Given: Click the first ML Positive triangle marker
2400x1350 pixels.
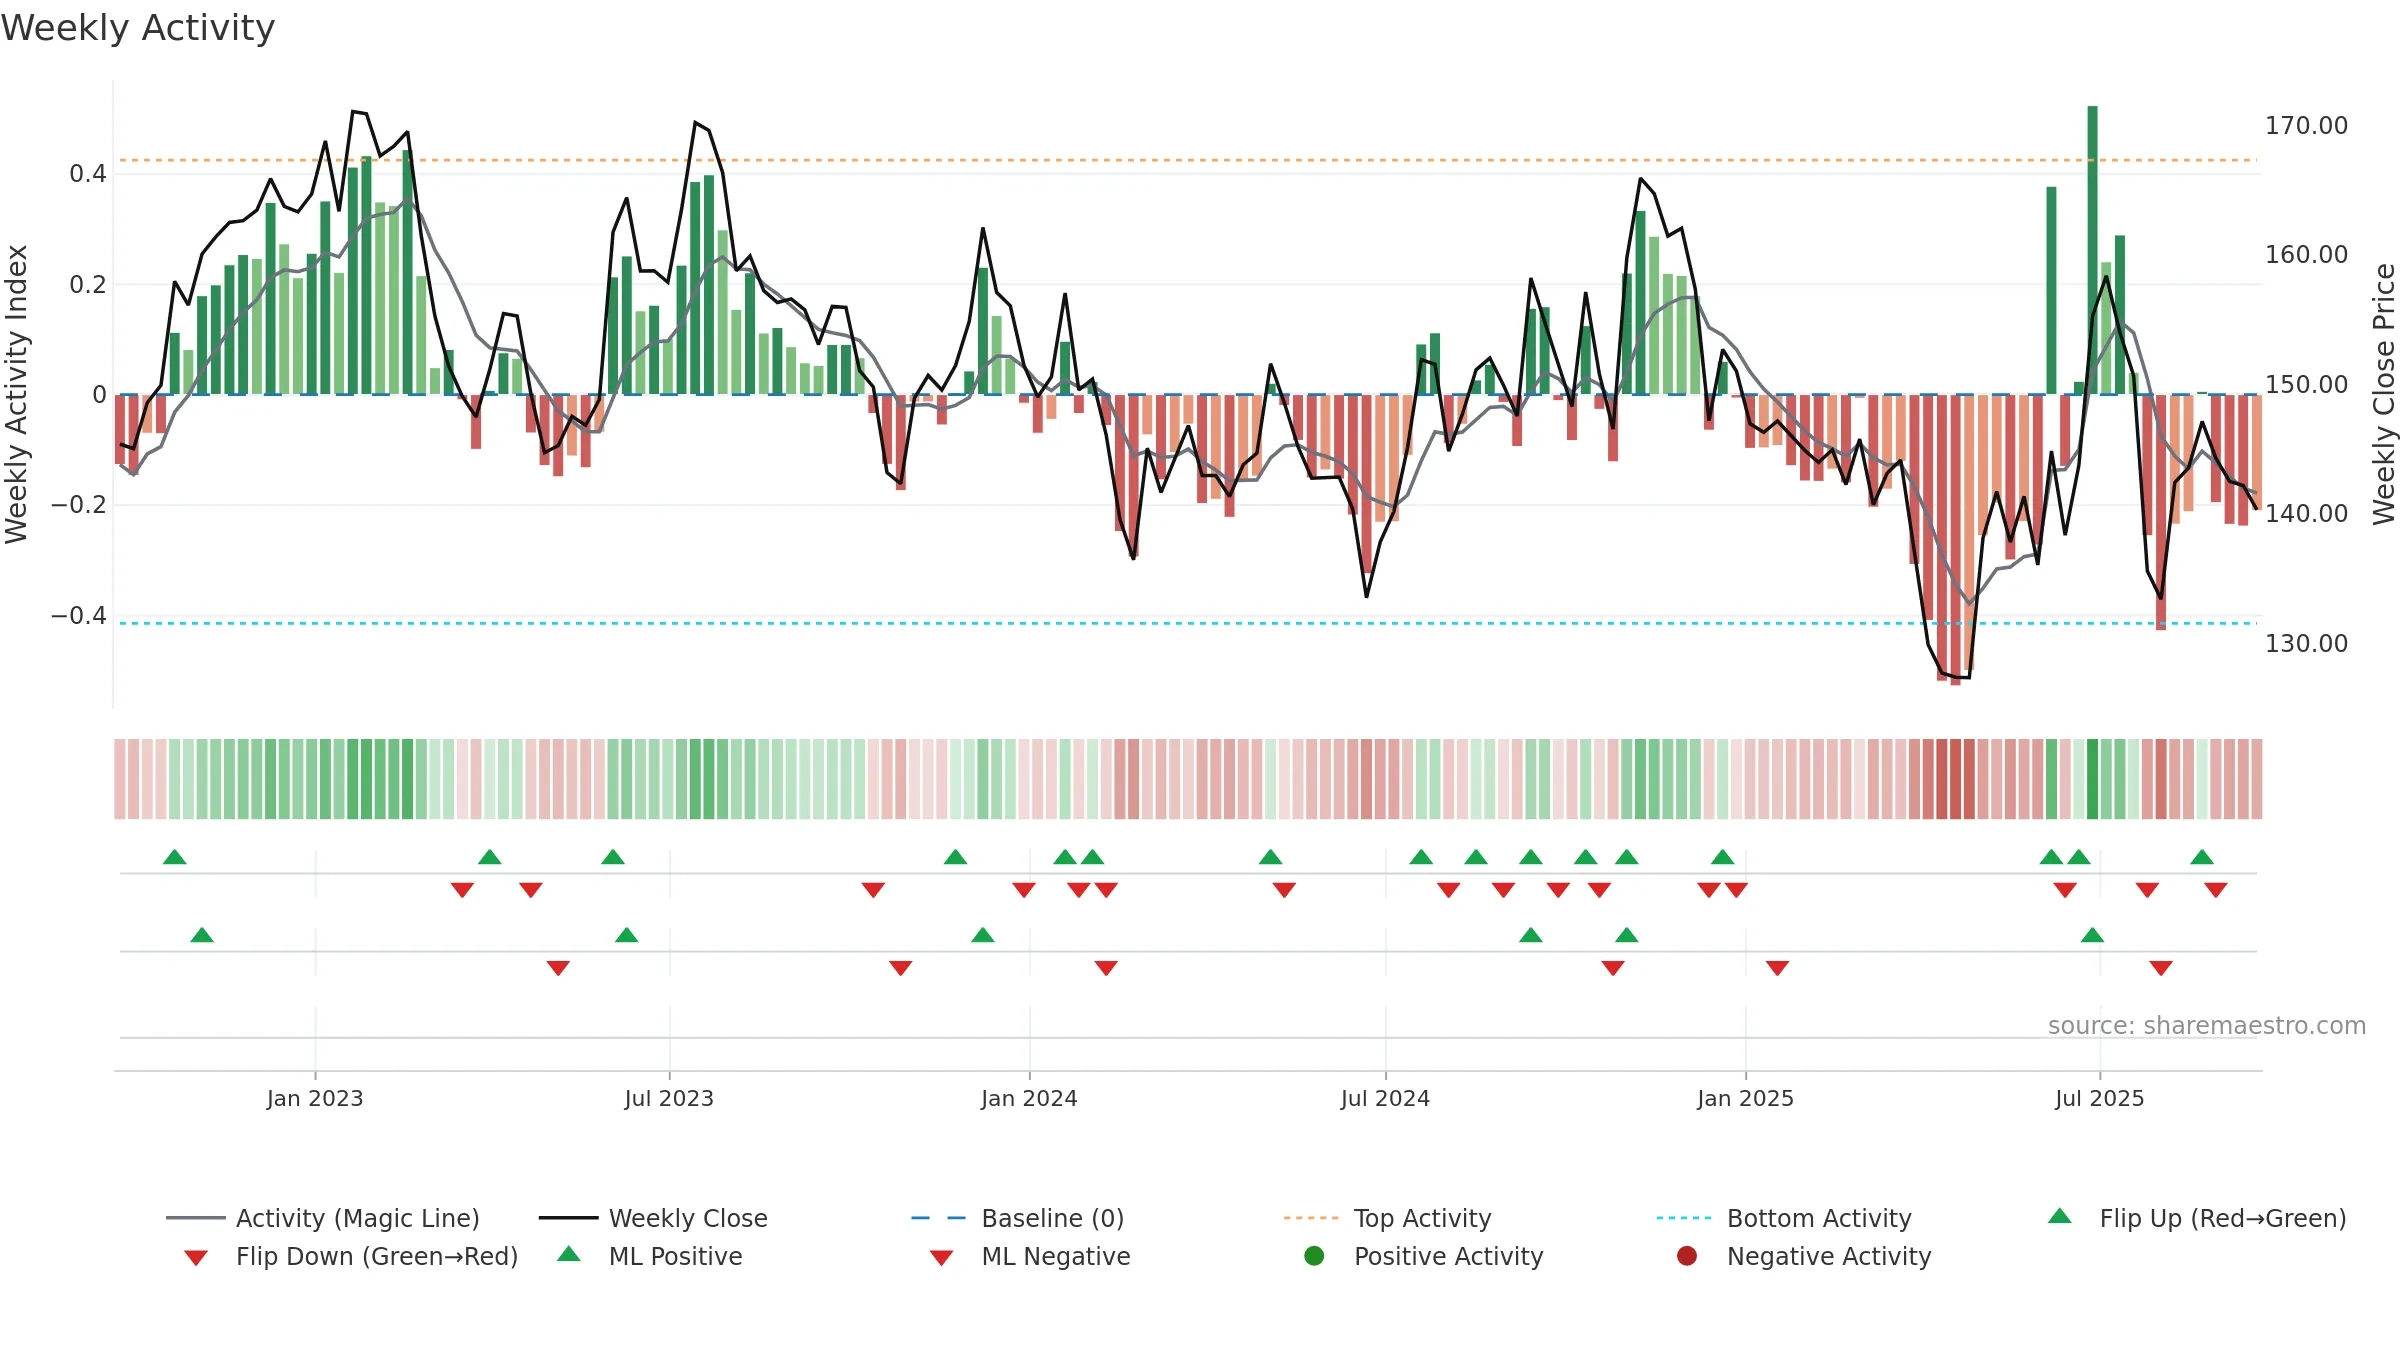Looking at the screenshot, I should (x=202, y=935).
